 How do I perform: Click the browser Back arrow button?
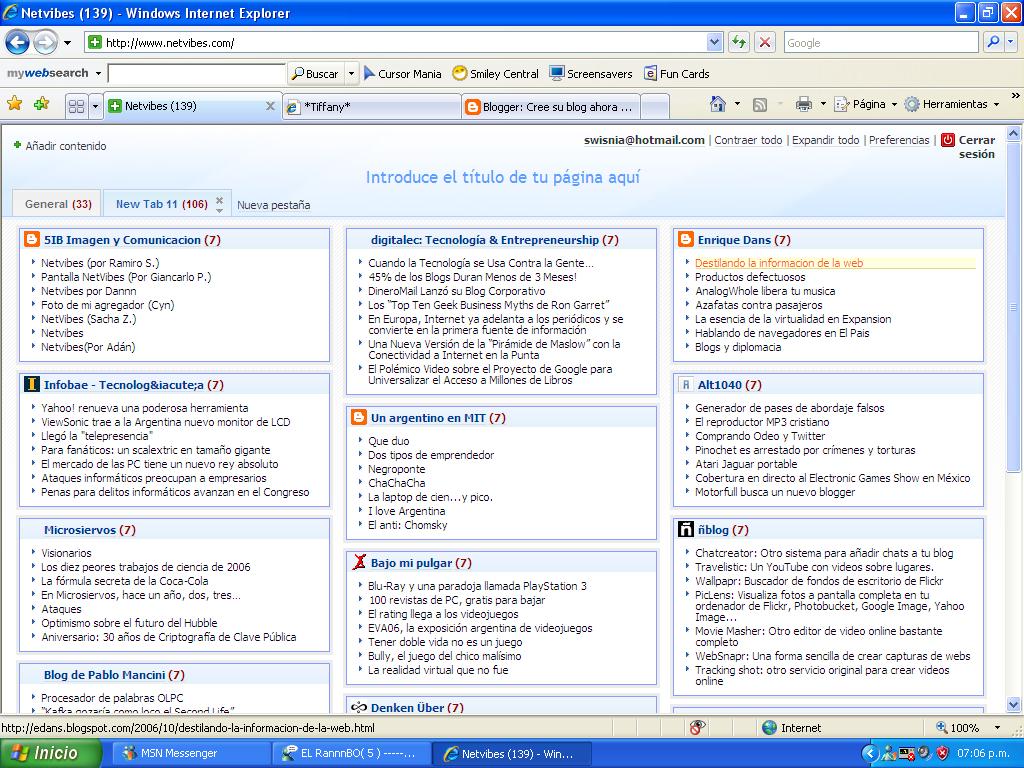coord(18,43)
